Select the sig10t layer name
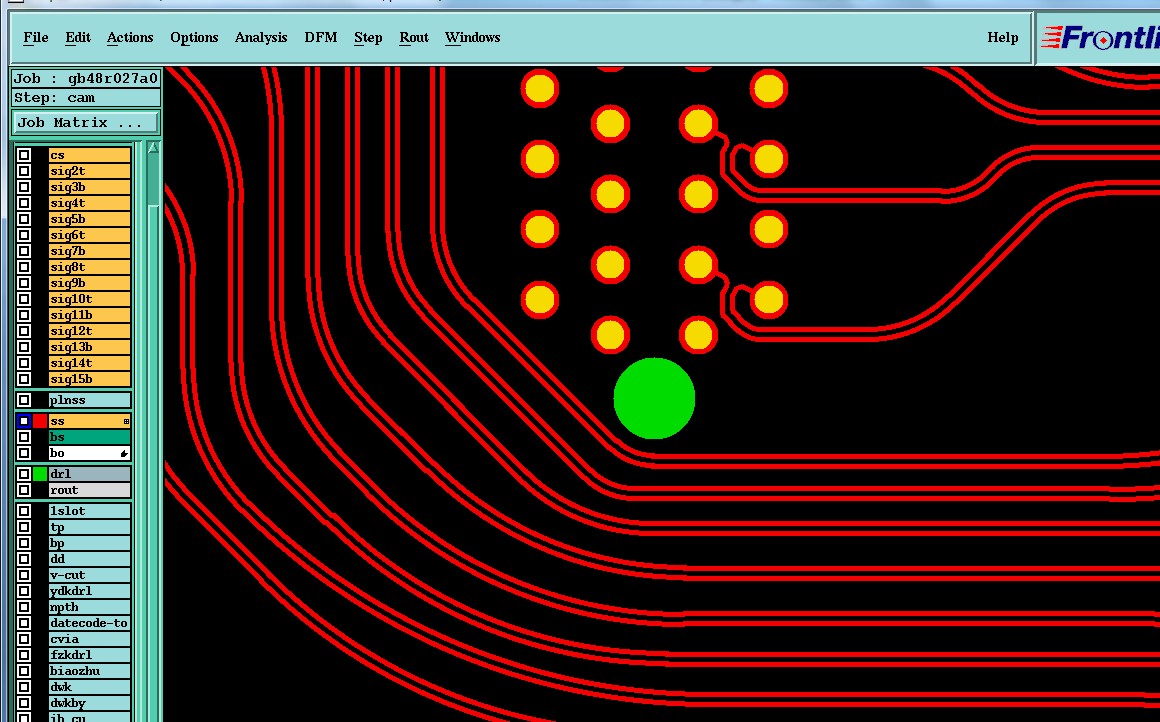Image resolution: width=1160 pixels, height=722 pixels. [90, 299]
